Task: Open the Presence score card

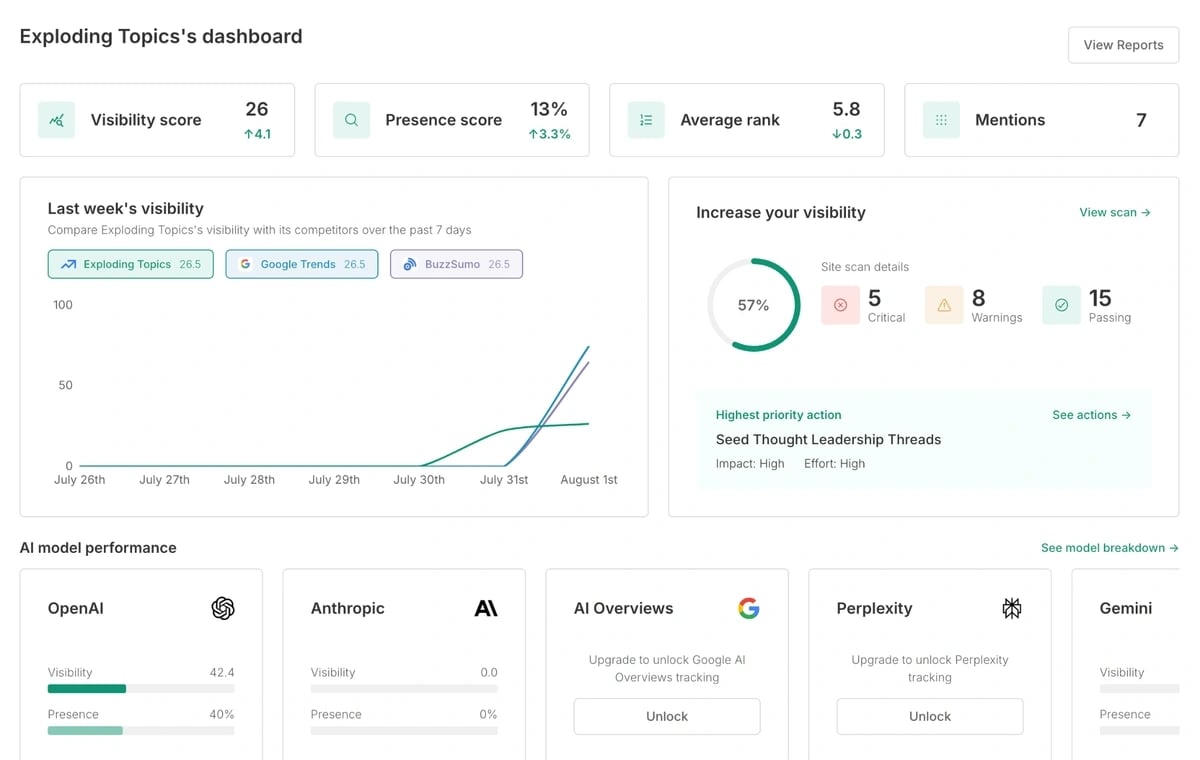Action: [x=452, y=120]
